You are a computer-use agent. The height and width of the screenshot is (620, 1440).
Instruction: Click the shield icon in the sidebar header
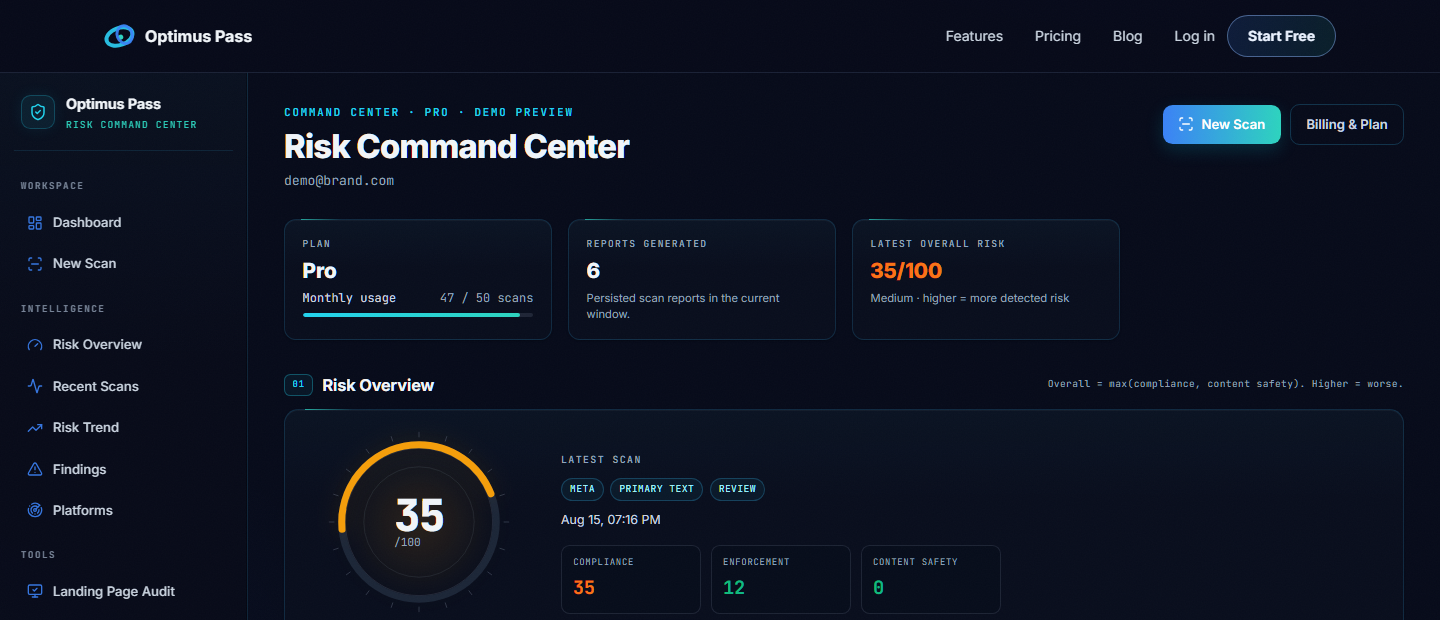coord(38,112)
